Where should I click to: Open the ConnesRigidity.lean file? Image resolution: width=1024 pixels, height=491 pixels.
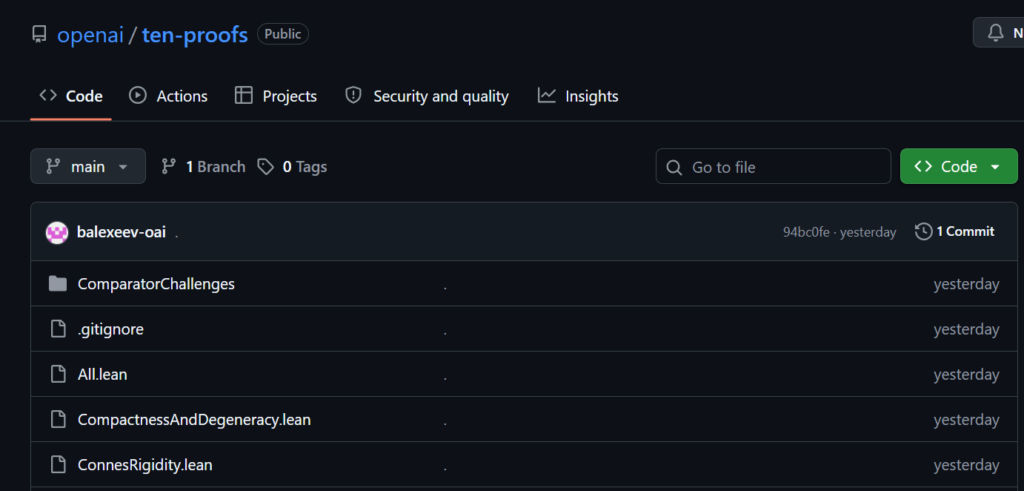(145, 465)
